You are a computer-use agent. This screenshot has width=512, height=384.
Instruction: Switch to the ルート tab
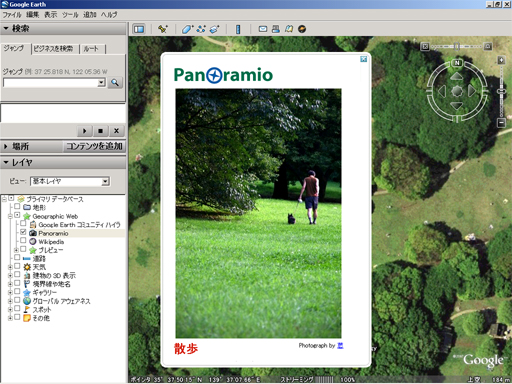click(x=91, y=49)
